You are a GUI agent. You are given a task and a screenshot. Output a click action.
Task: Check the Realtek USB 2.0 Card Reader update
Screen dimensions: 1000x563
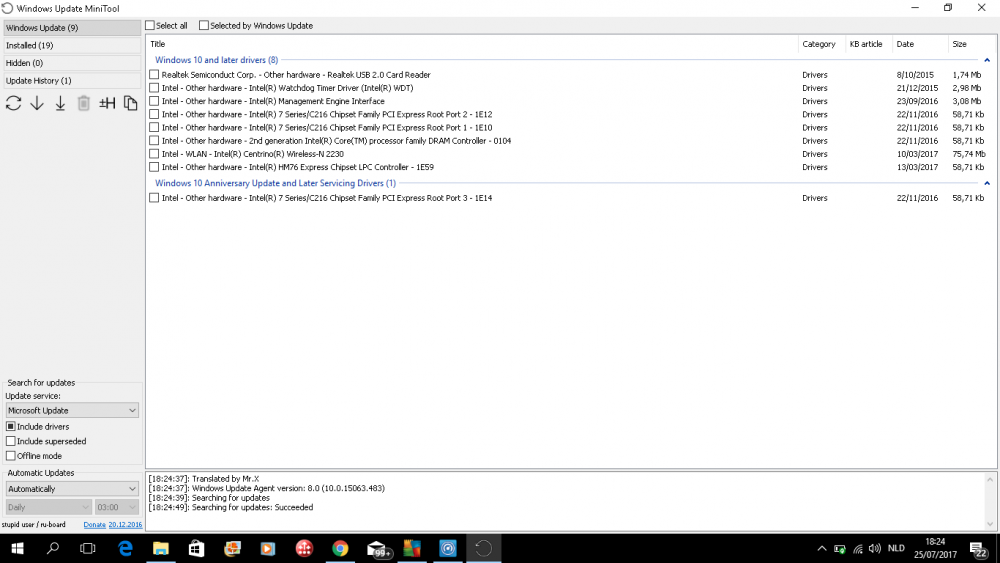[x=154, y=75]
